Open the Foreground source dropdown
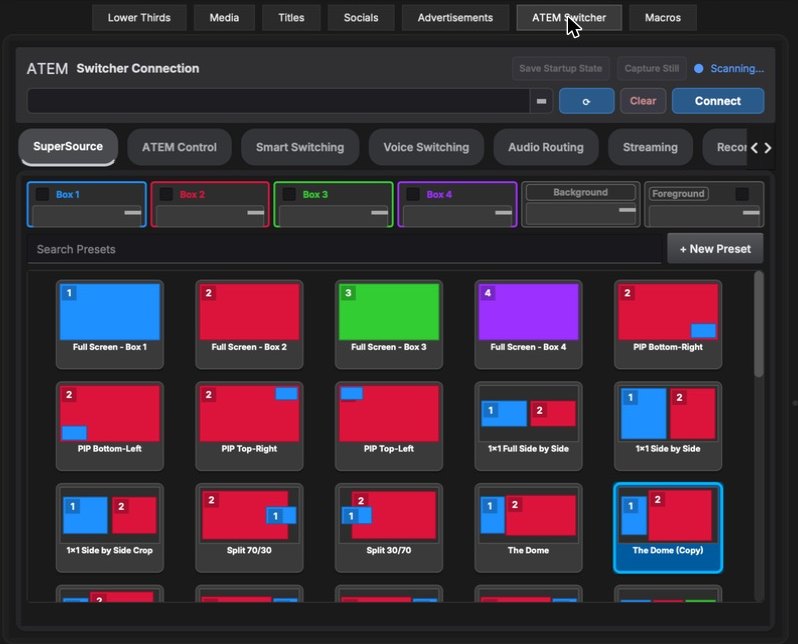This screenshot has width=798, height=644. click(x=705, y=215)
